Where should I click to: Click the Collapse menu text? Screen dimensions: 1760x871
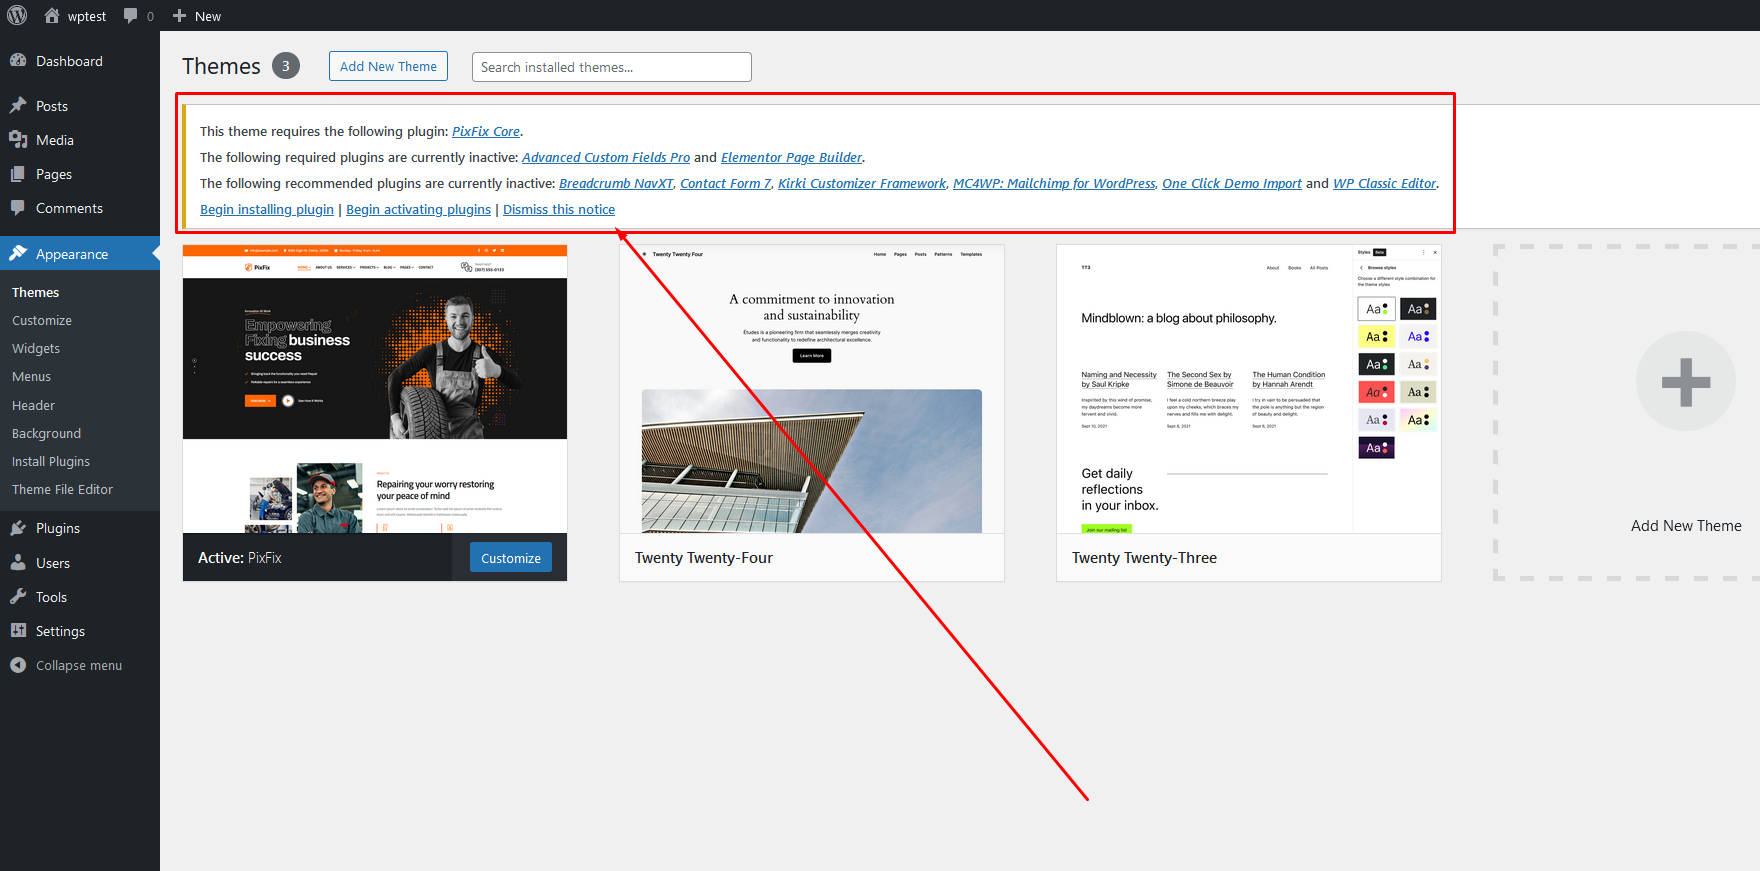79,665
